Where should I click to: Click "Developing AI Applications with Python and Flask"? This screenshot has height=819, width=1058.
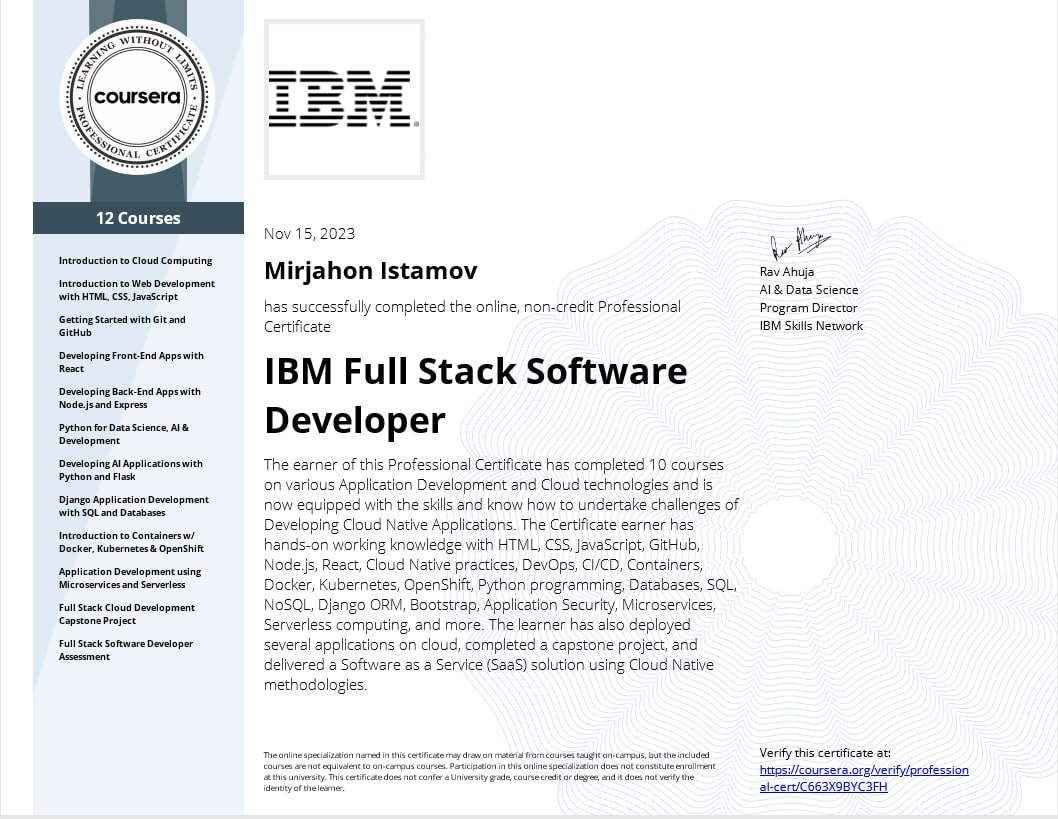coord(130,470)
